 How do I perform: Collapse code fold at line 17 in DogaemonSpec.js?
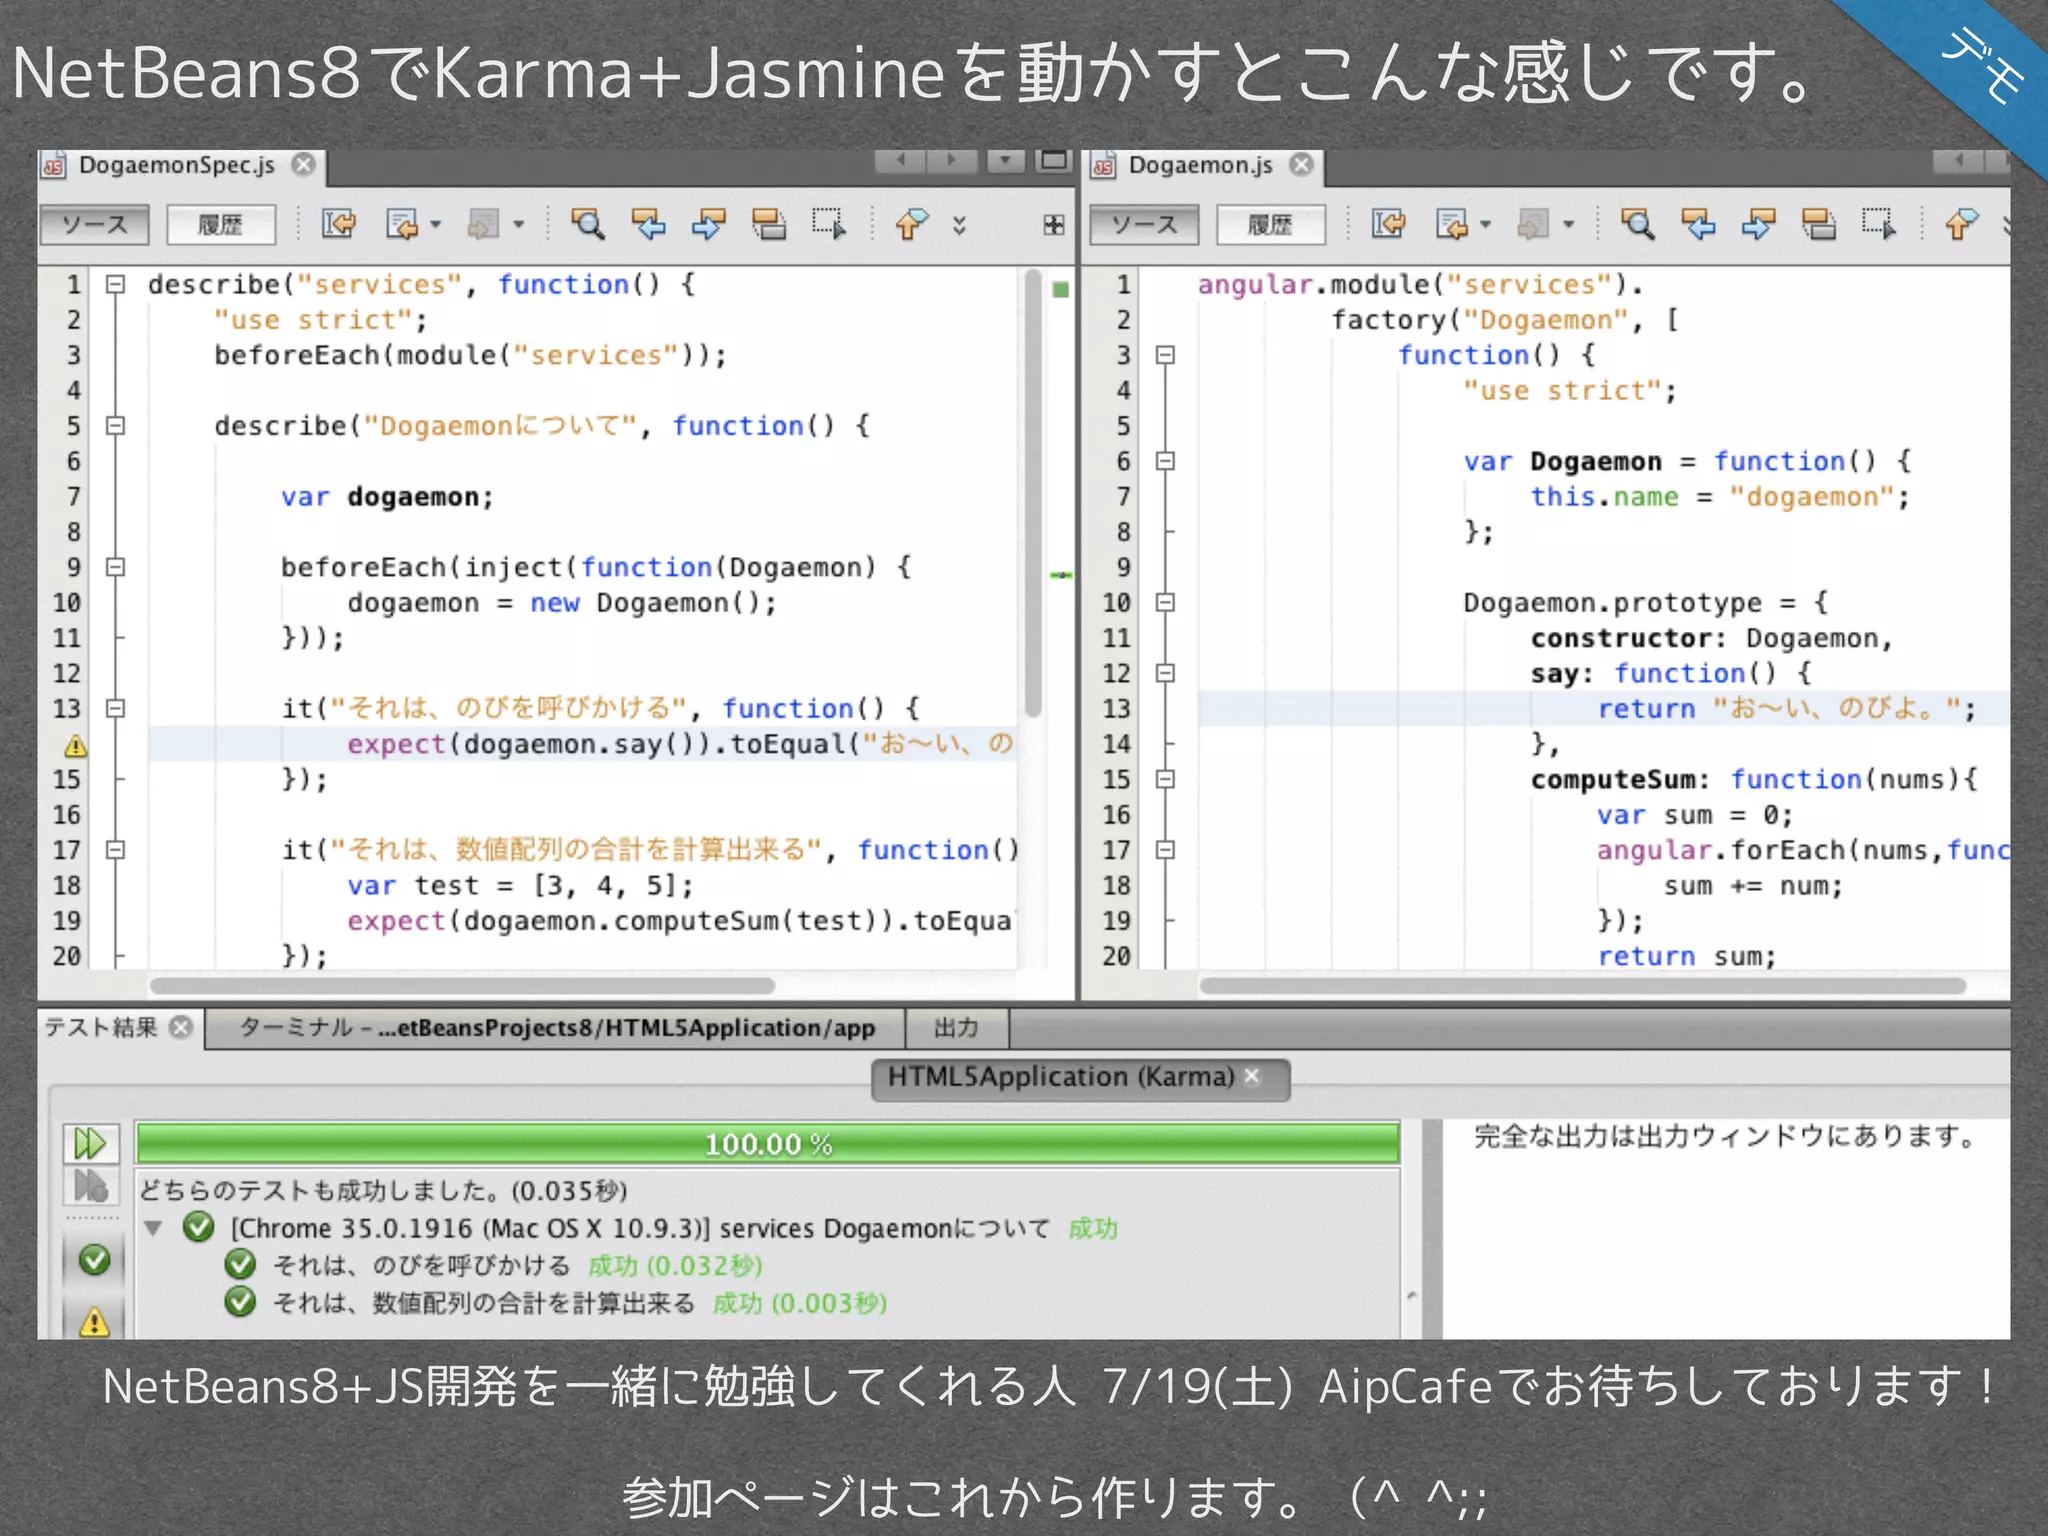116,850
